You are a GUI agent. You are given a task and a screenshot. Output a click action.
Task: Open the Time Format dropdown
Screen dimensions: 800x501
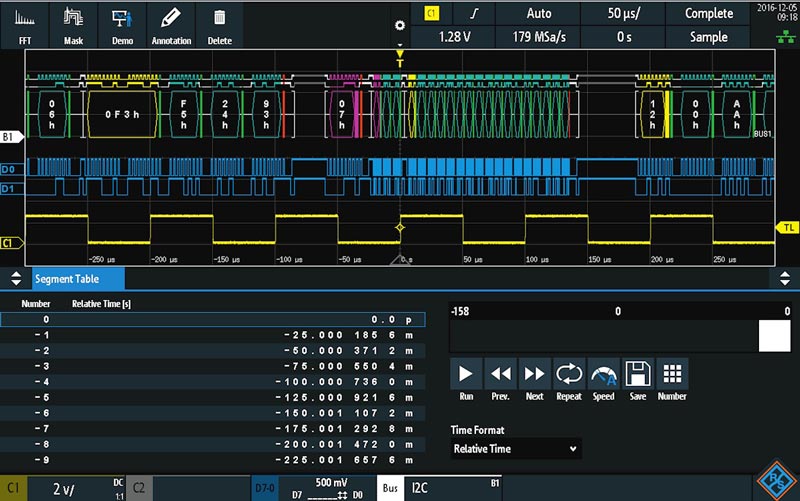(x=515, y=449)
